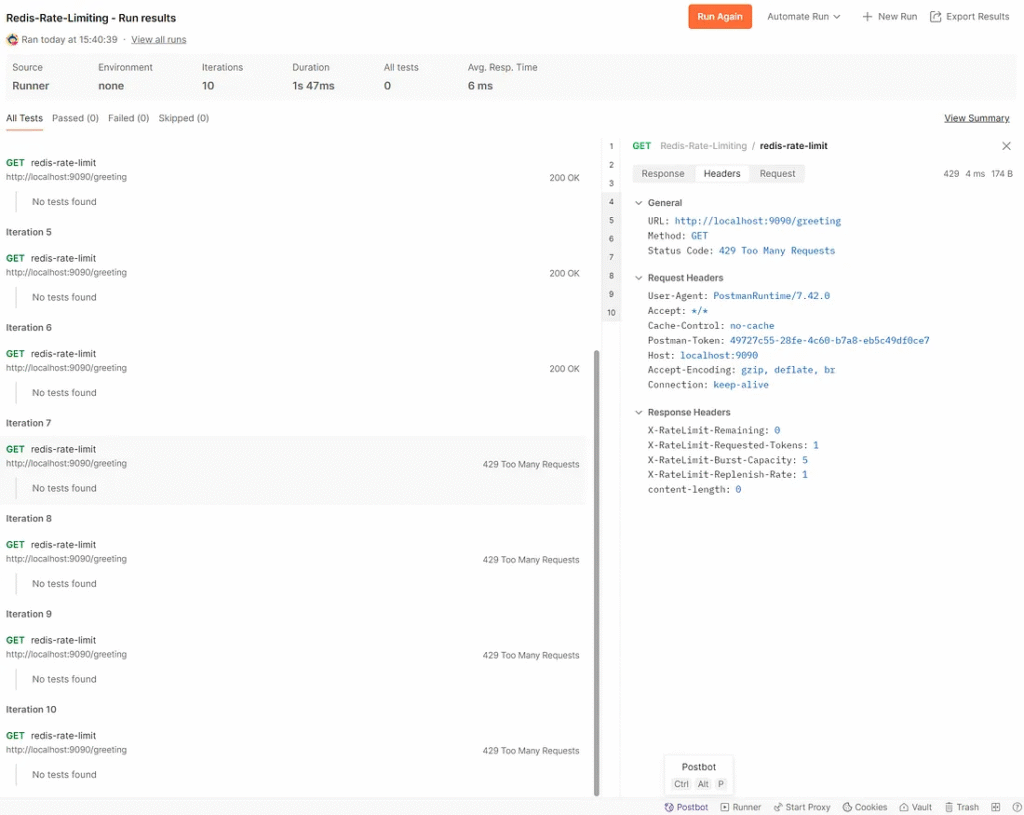This screenshot has height=815, width=1024.
Task: Click the Avg. Resp. Time value 6 ms
Action: pos(480,86)
